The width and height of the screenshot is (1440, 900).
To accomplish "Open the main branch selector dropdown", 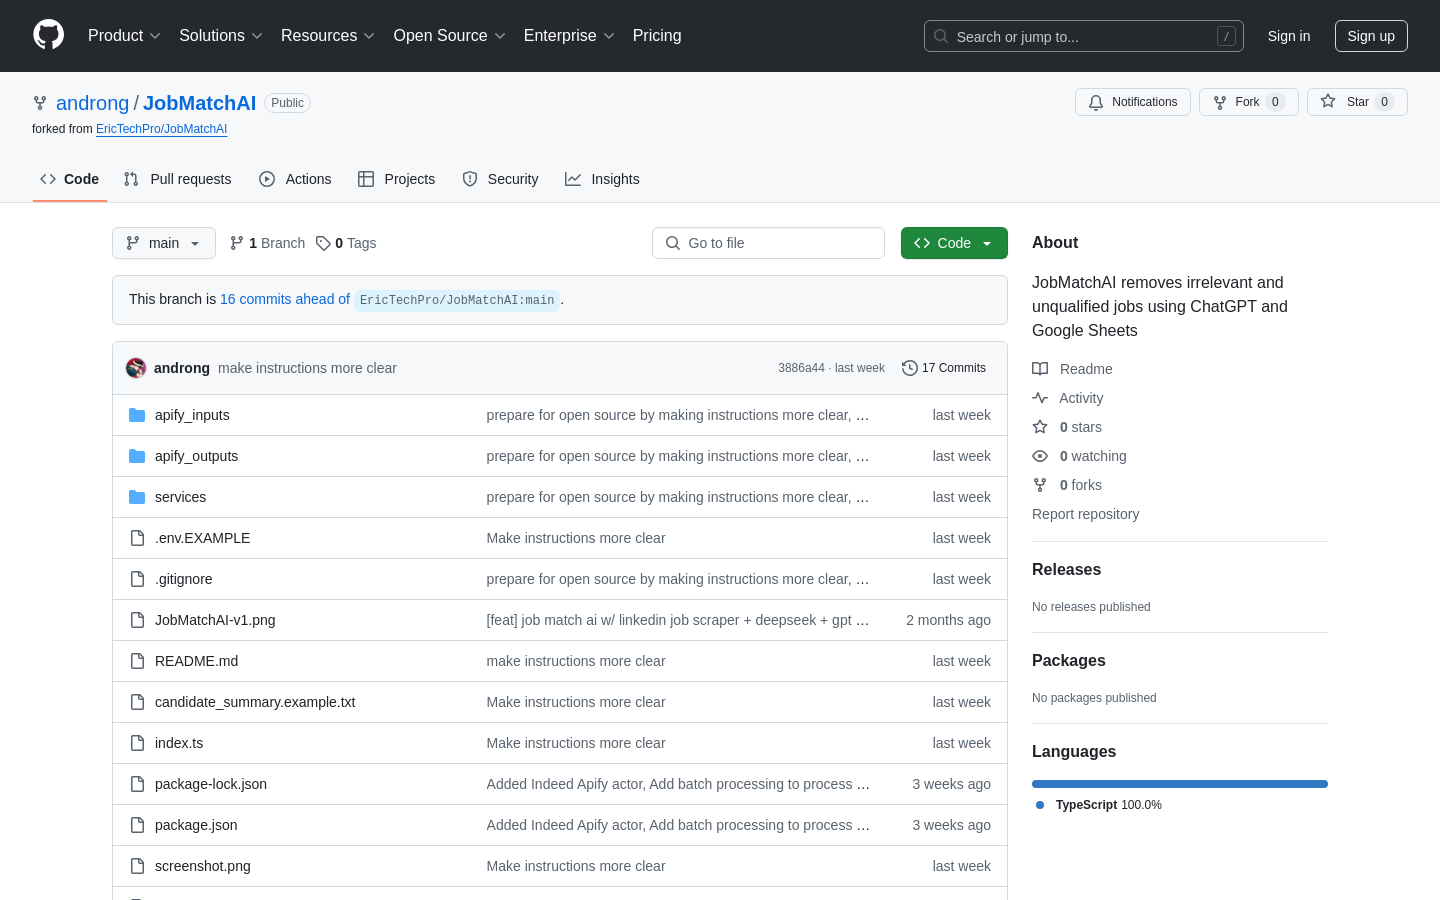I will [x=164, y=243].
